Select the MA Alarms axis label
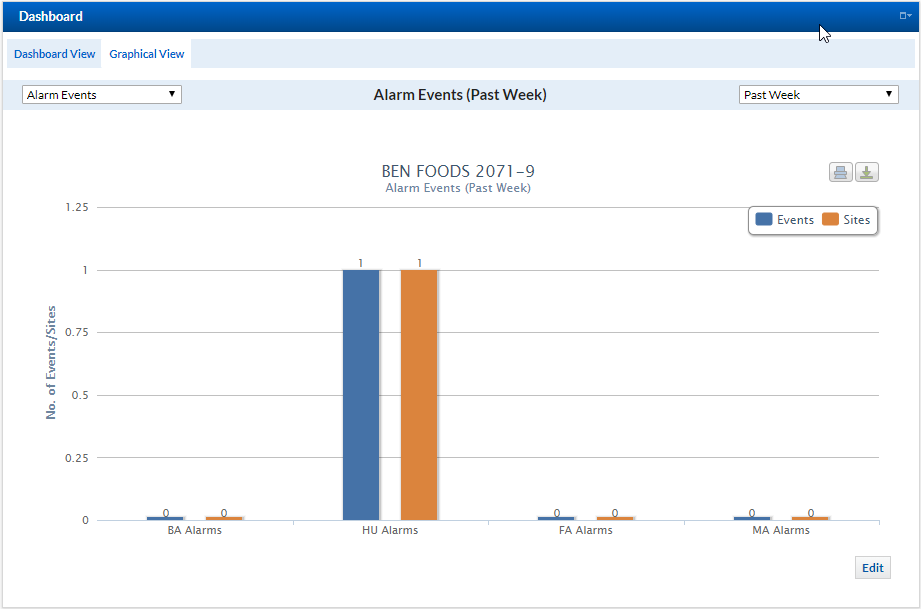921x609 pixels. tap(781, 530)
